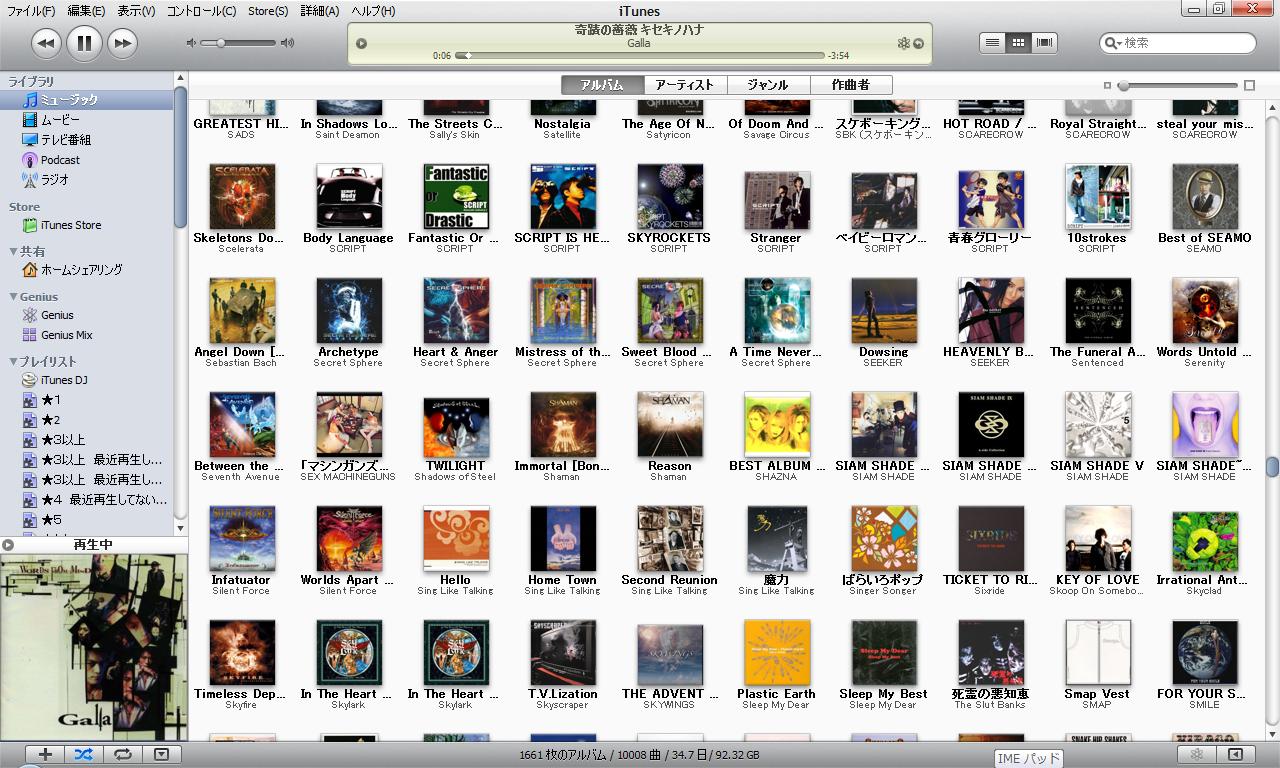
Task: Switch to the 作曲者 tab
Action: [x=851, y=85]
